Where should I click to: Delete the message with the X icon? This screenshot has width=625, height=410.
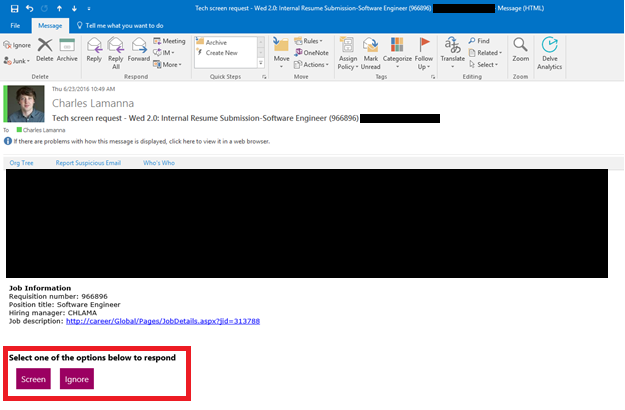click(x=45, y=50)
